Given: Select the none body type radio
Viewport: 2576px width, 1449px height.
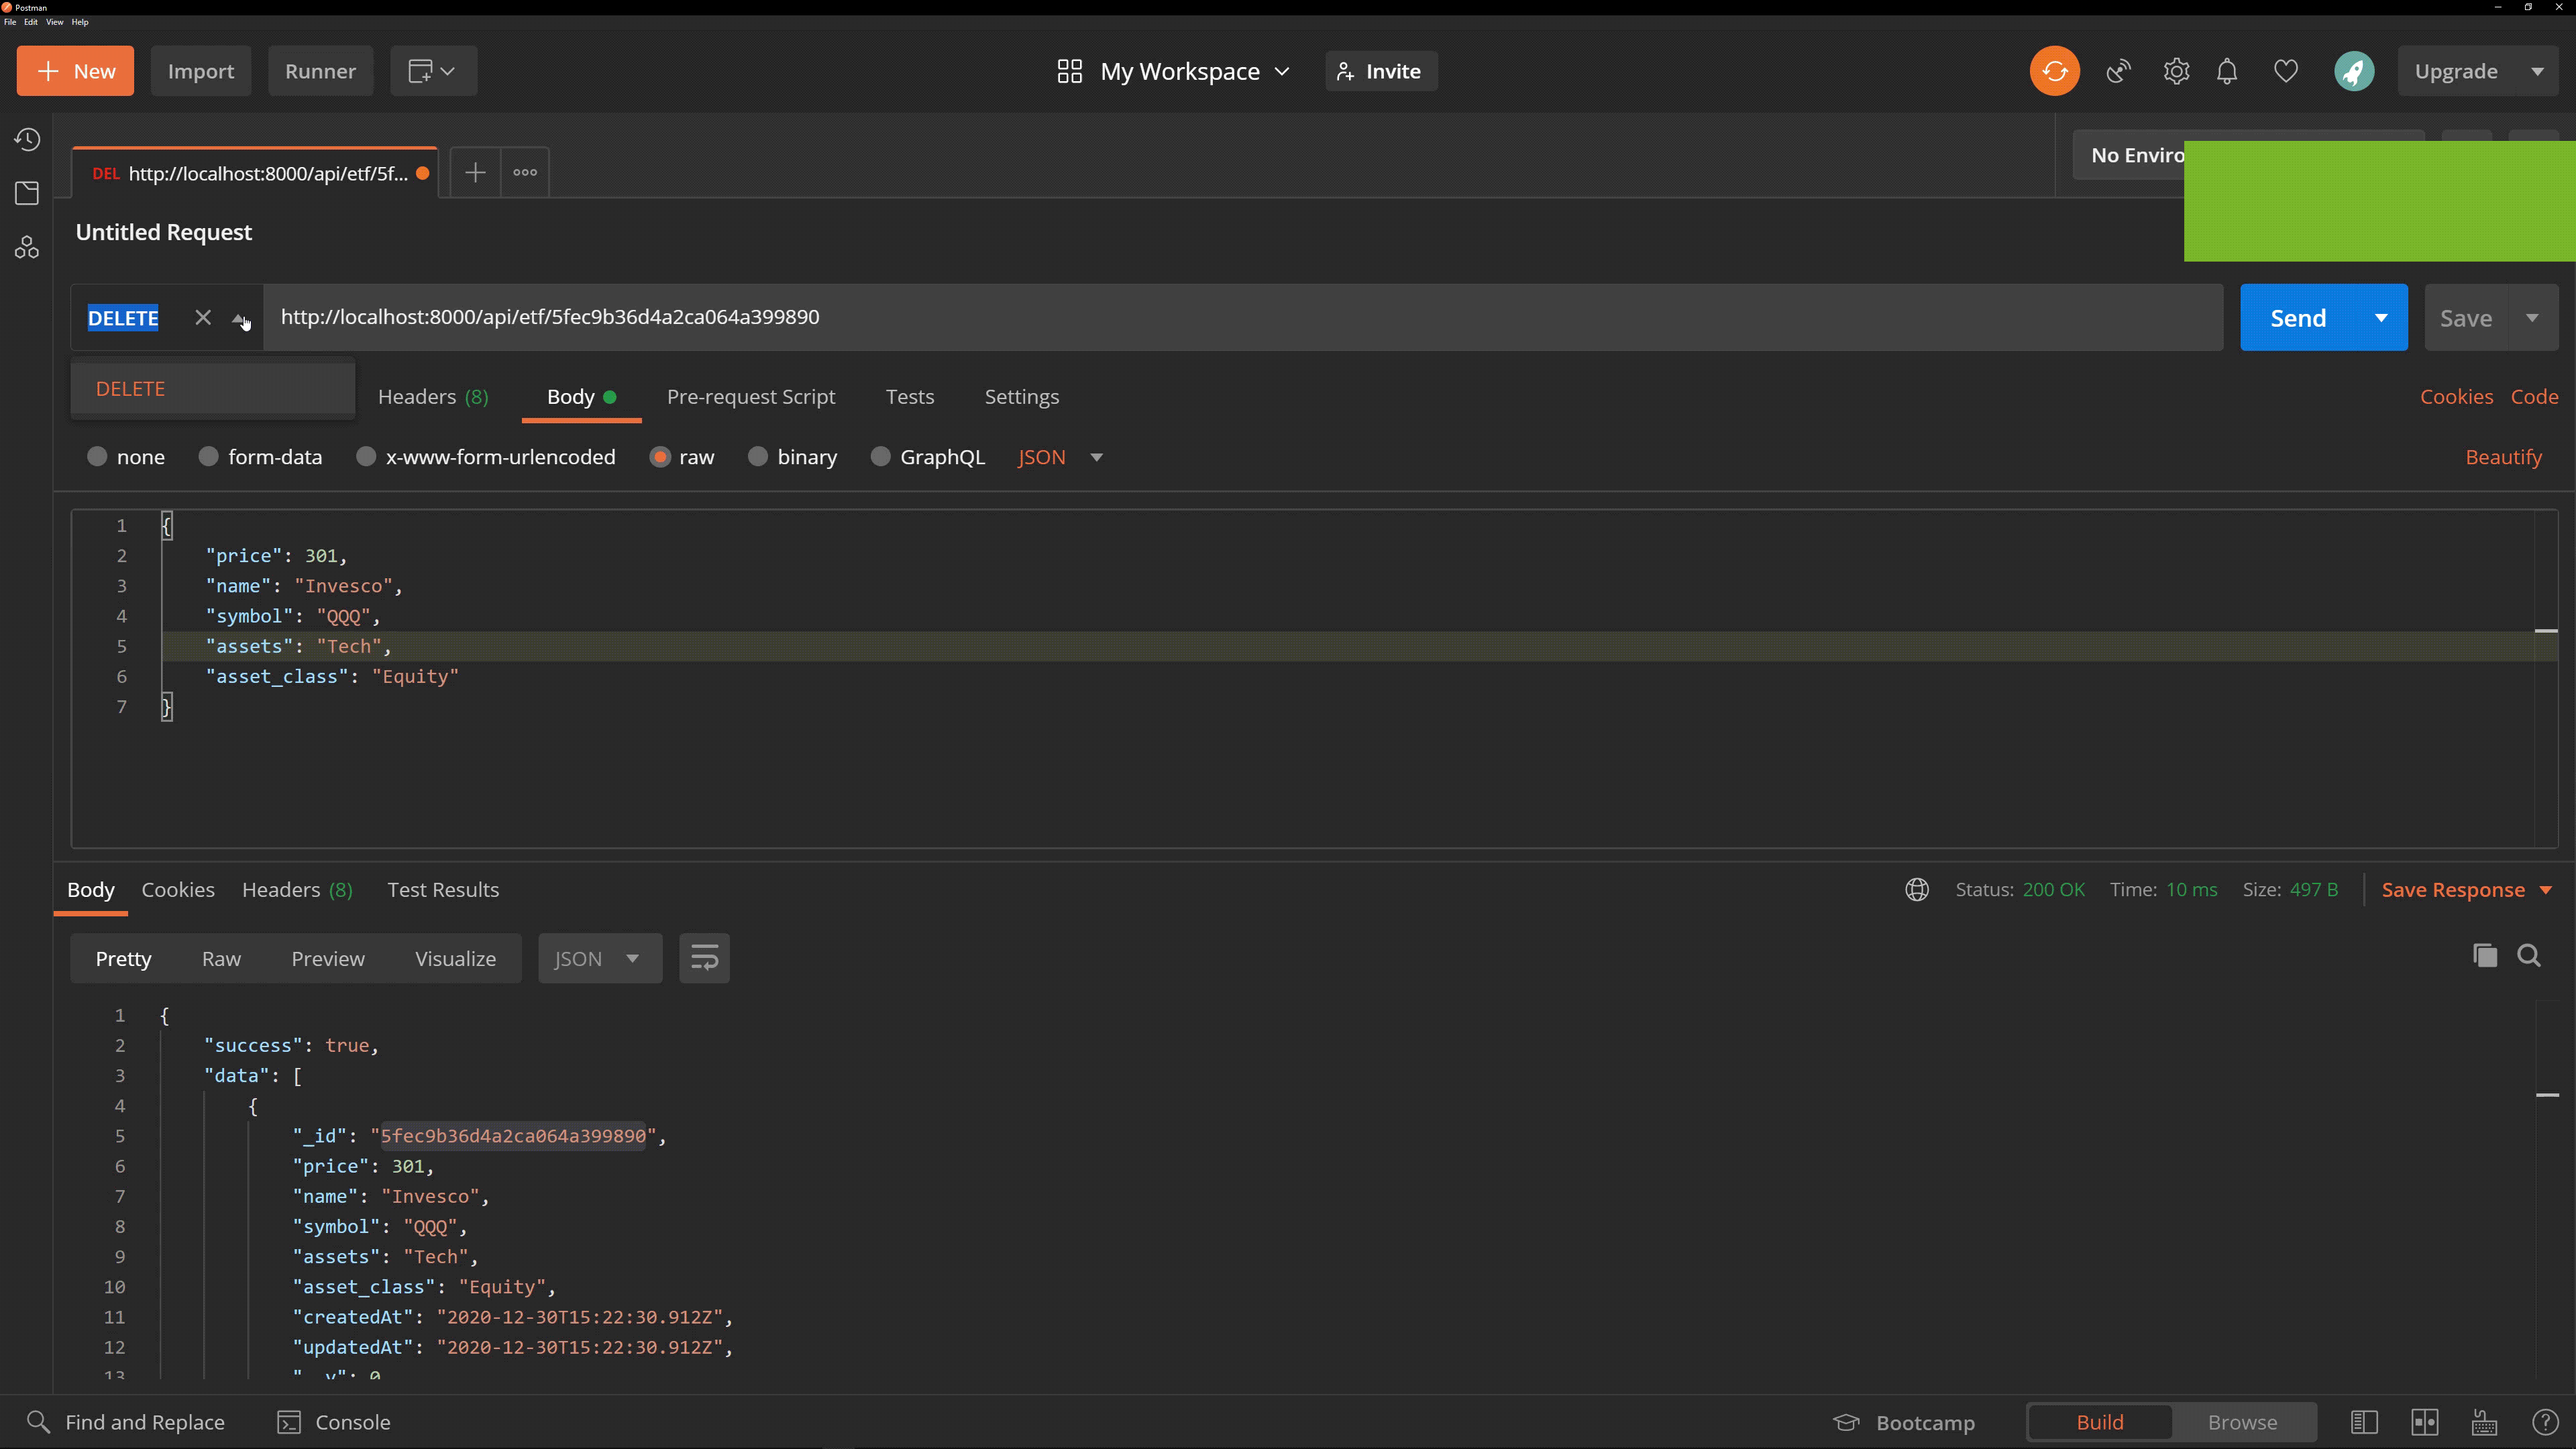Looking at the screenshot, I should (97, 456).
